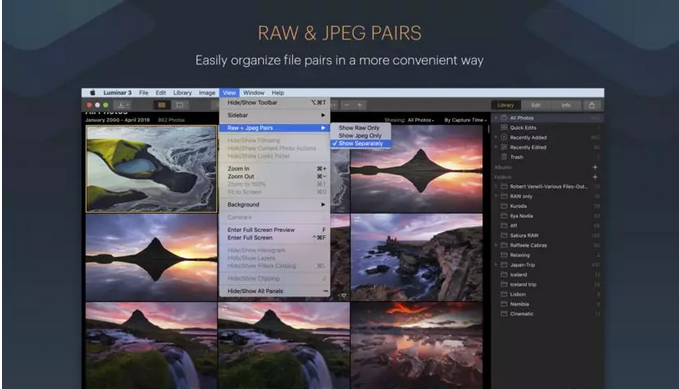Add a new folder with plus icon

[x=595, y=177]
